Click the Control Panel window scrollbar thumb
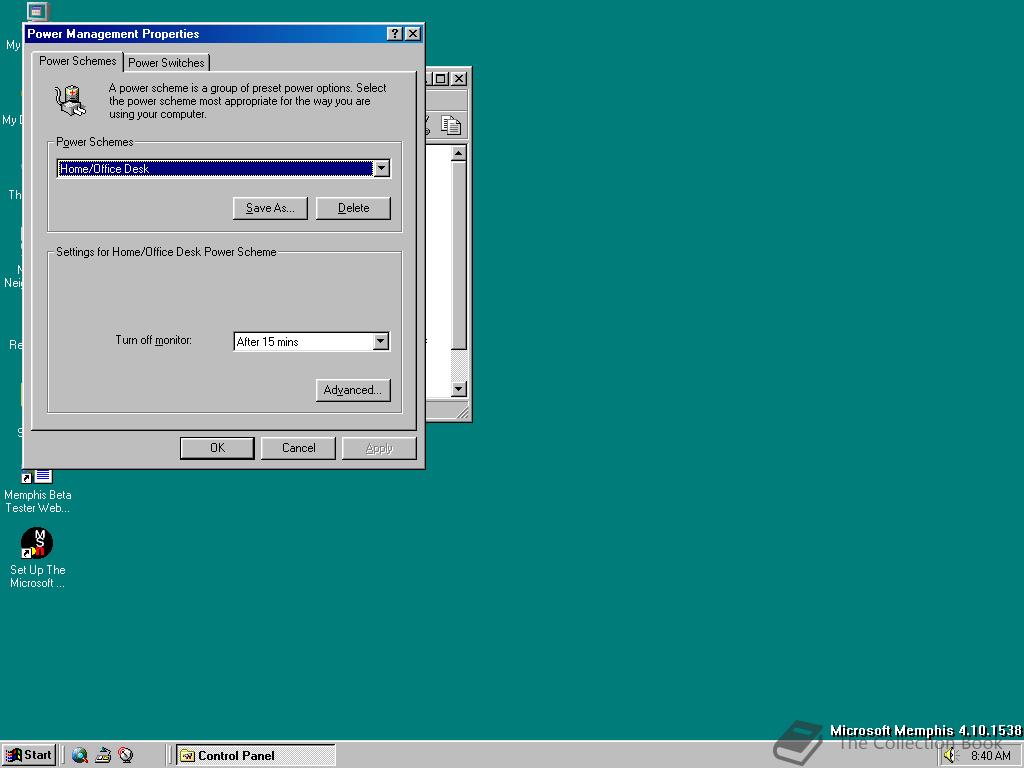This screenshot has width=1024, height=768. (x=458, y=255)
